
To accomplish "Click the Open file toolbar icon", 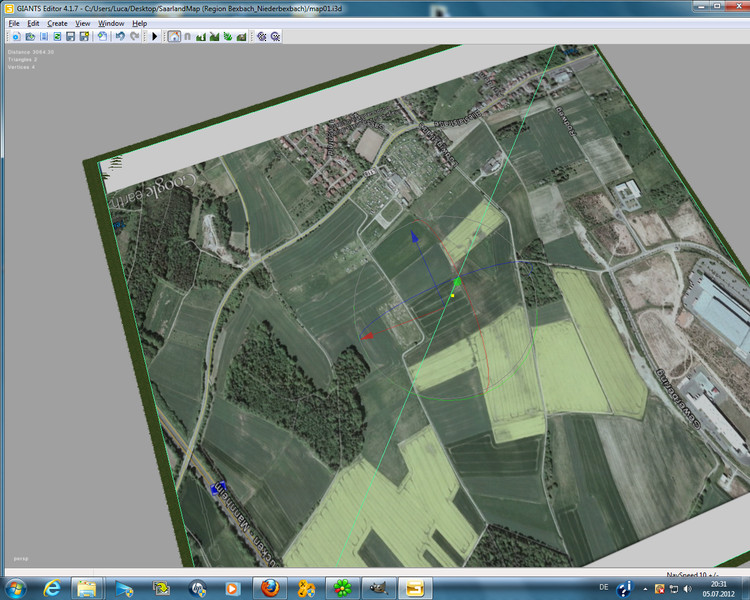I will [30, 36].
